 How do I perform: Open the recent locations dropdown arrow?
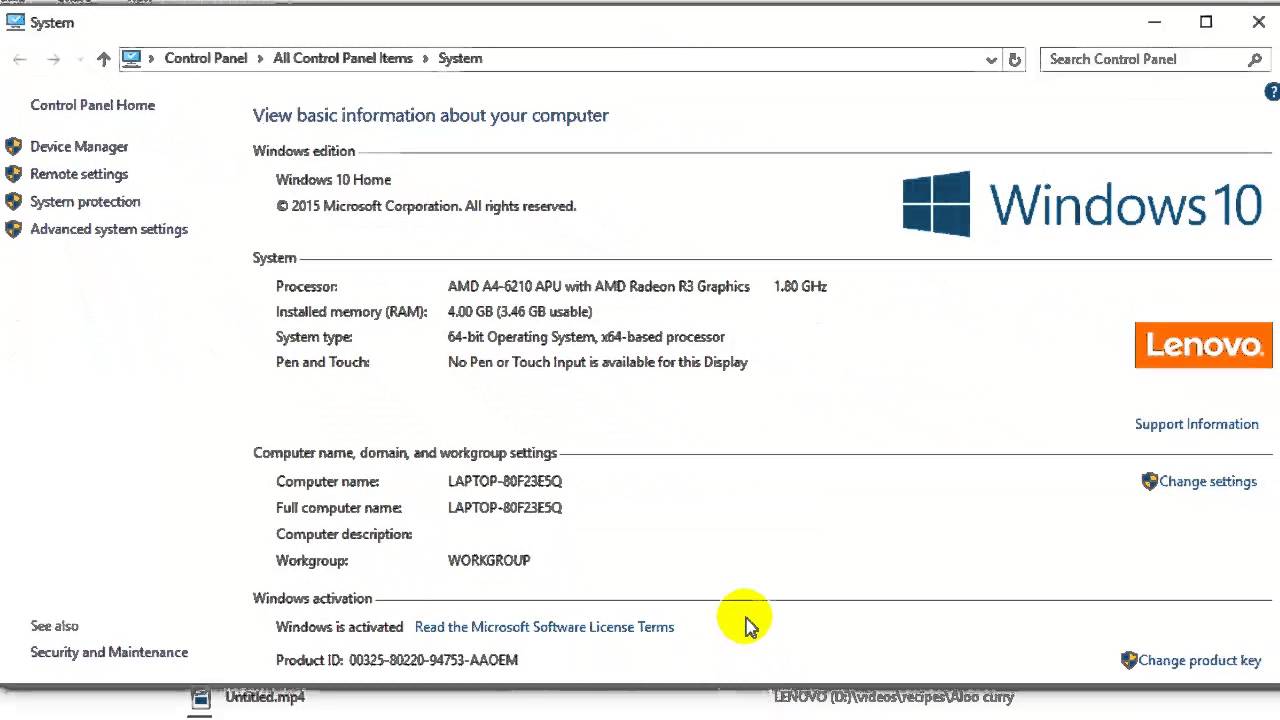pos(79,59)
